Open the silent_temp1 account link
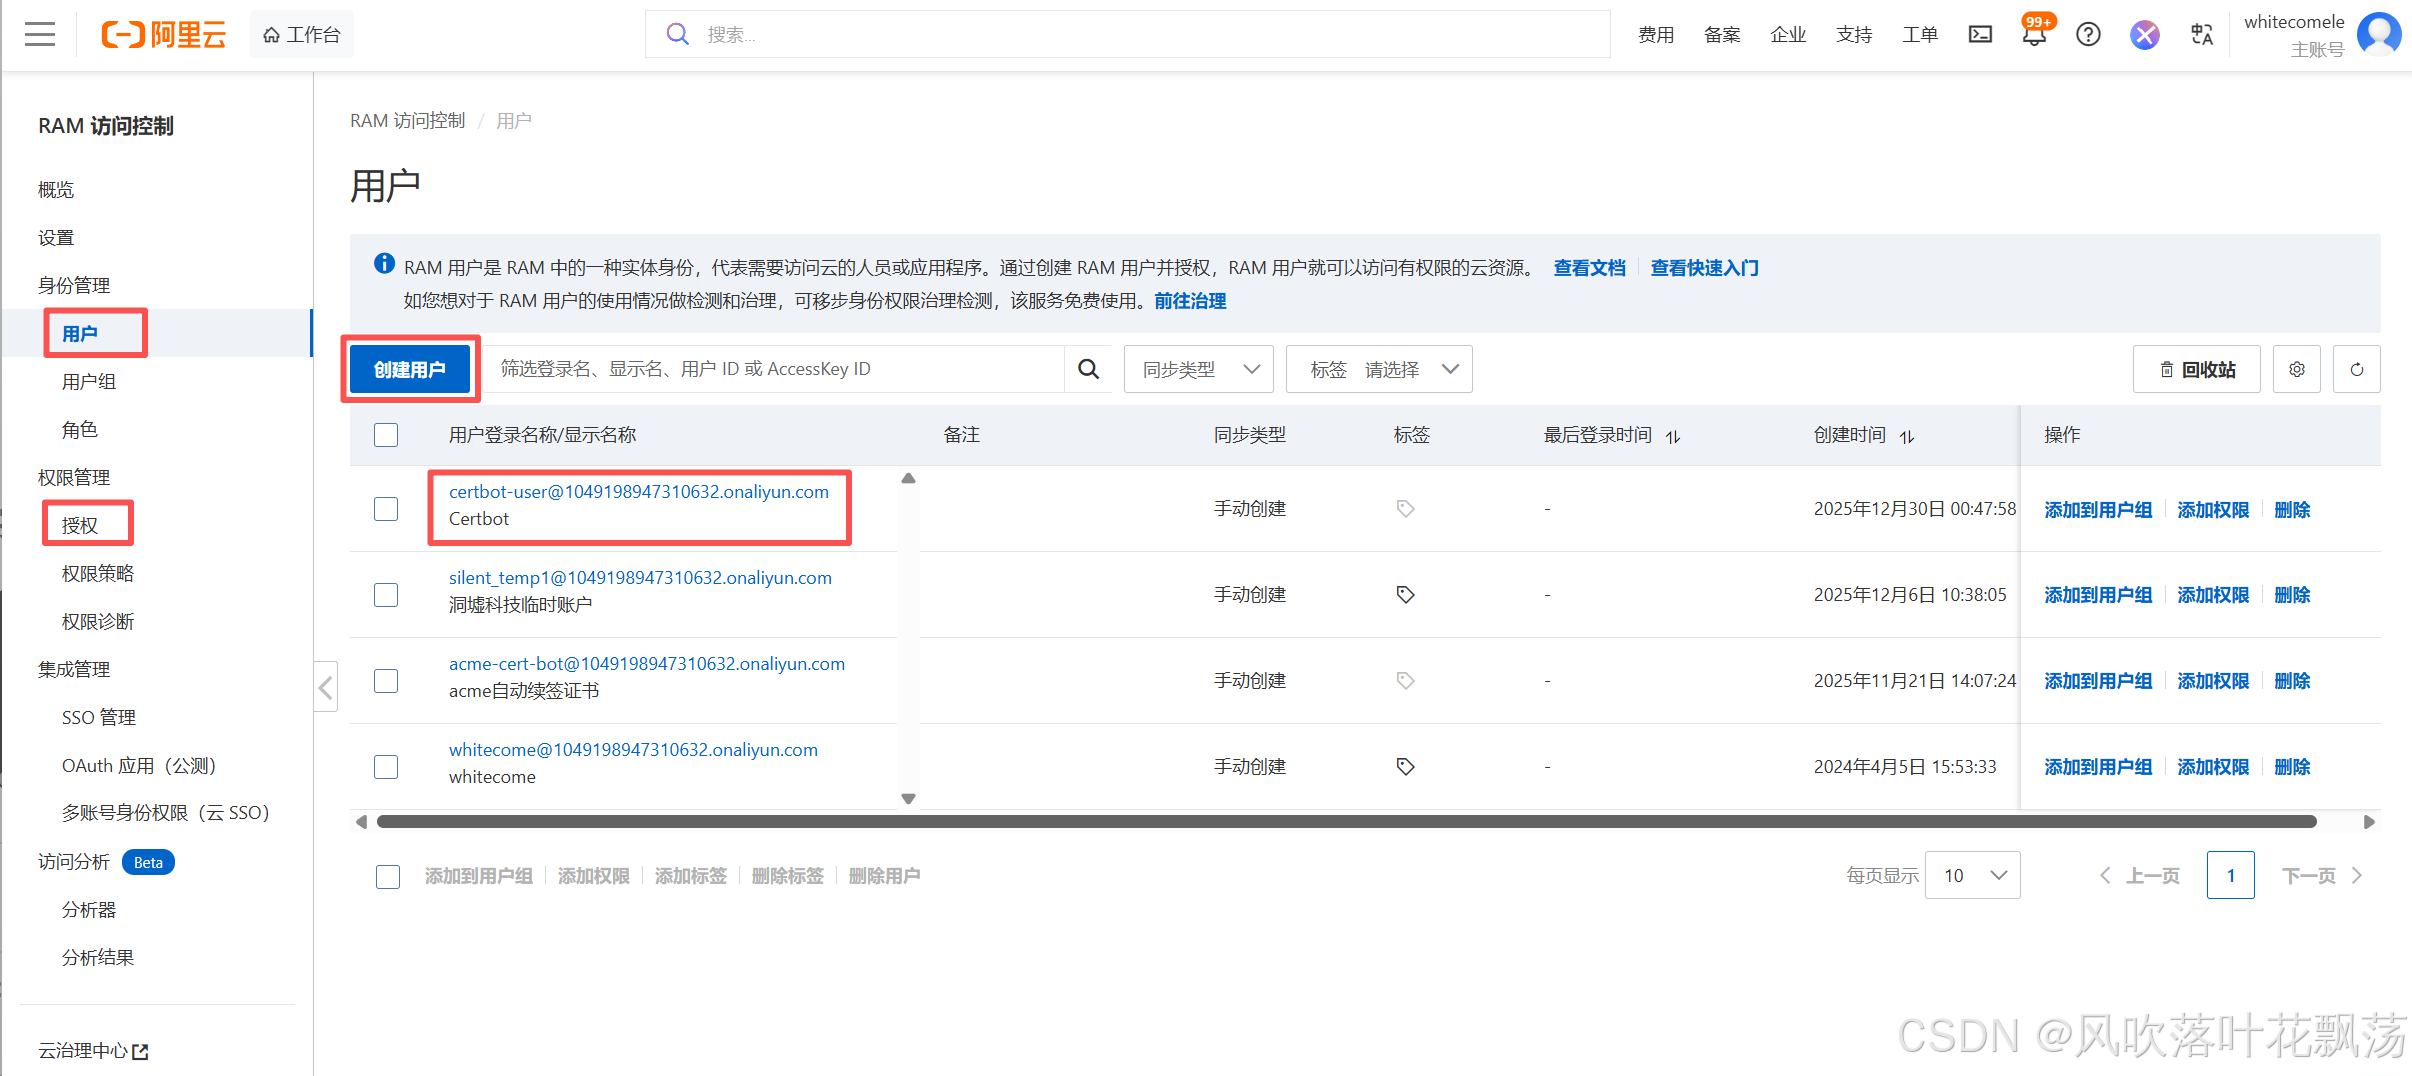 click(640, 577)
